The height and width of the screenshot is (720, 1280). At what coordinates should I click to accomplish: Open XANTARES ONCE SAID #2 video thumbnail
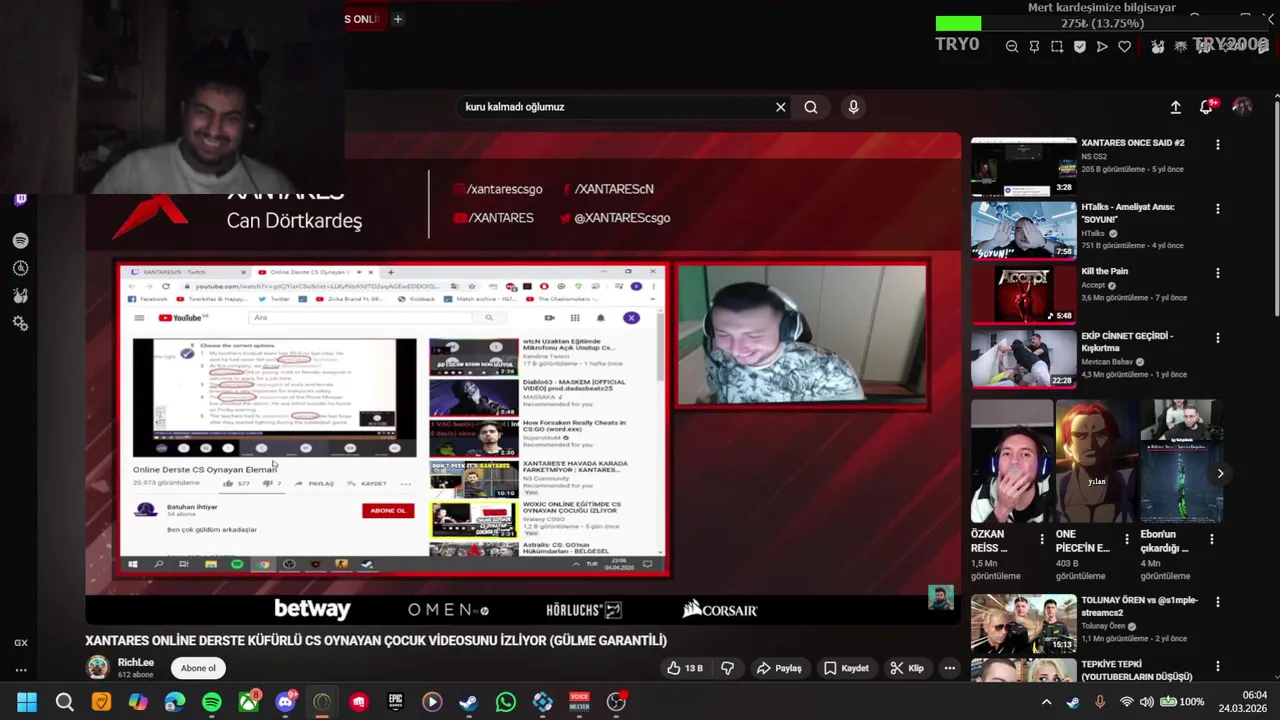[1024, 167]
